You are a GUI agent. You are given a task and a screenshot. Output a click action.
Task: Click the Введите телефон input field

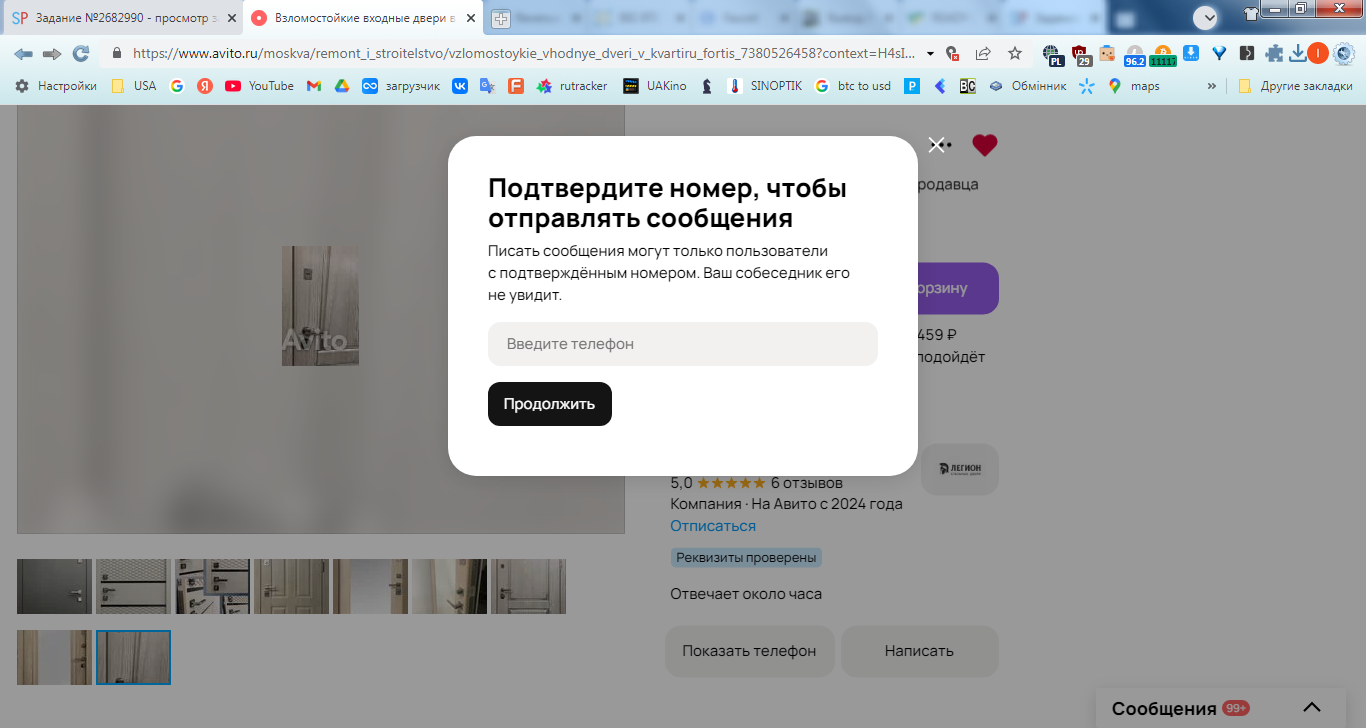[683, 344]
